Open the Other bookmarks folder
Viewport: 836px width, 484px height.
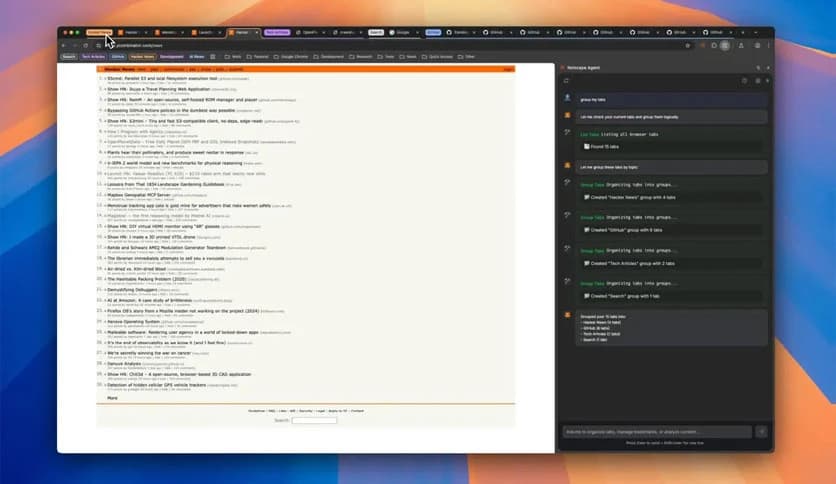click(x=466, y=57)
